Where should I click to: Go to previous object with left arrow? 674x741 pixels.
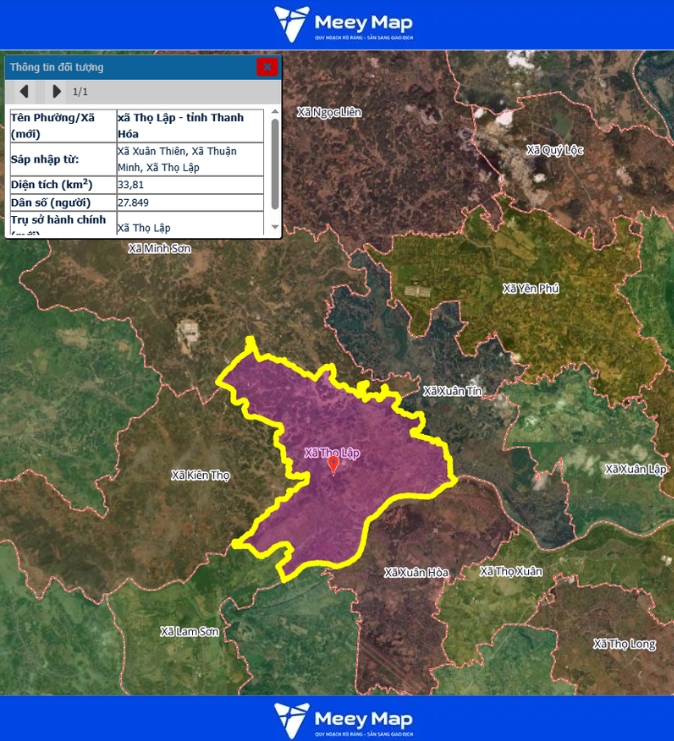coord(24,92)
